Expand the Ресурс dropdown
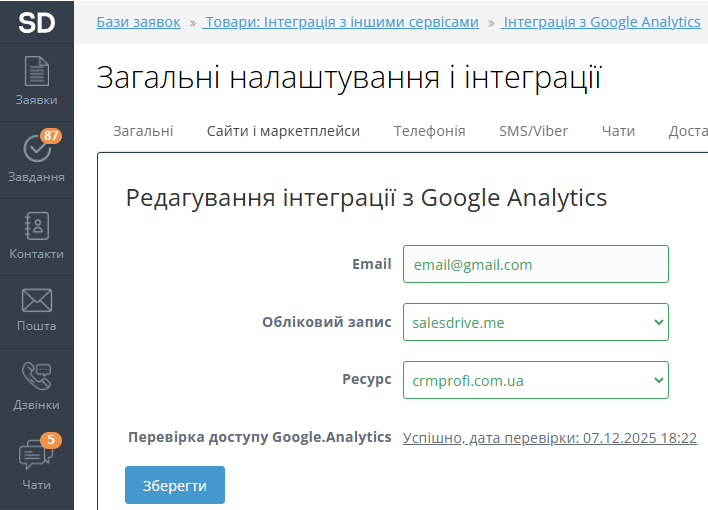Image resolution: width=708 pixels, height=510 pixels. [535, 380]
